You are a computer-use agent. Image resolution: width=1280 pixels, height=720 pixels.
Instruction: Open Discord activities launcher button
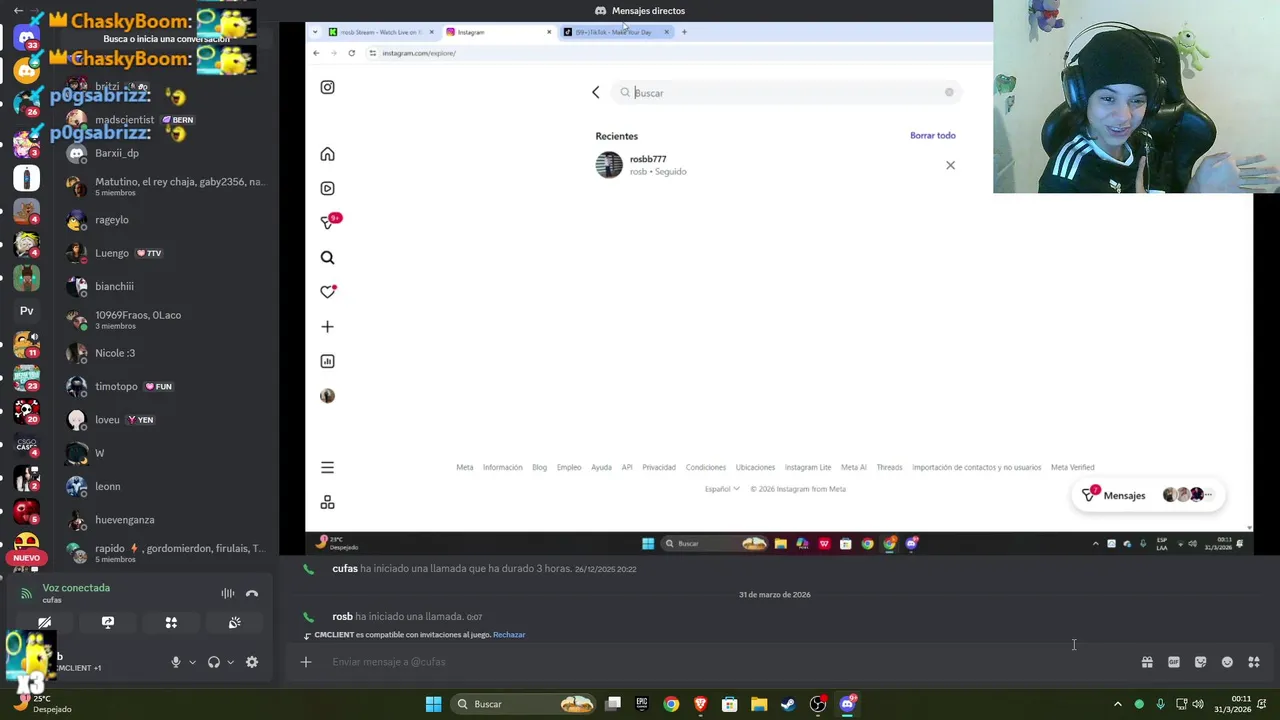coord(171,622)
